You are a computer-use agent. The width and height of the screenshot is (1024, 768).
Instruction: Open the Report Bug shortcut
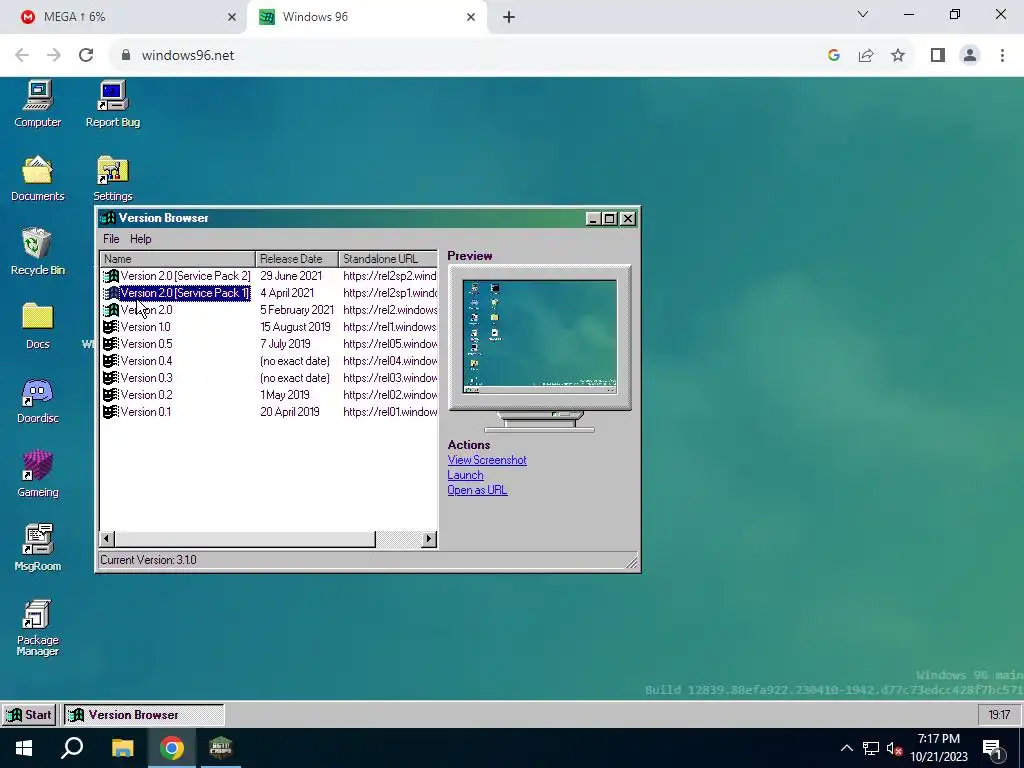(x=112, y=104)
